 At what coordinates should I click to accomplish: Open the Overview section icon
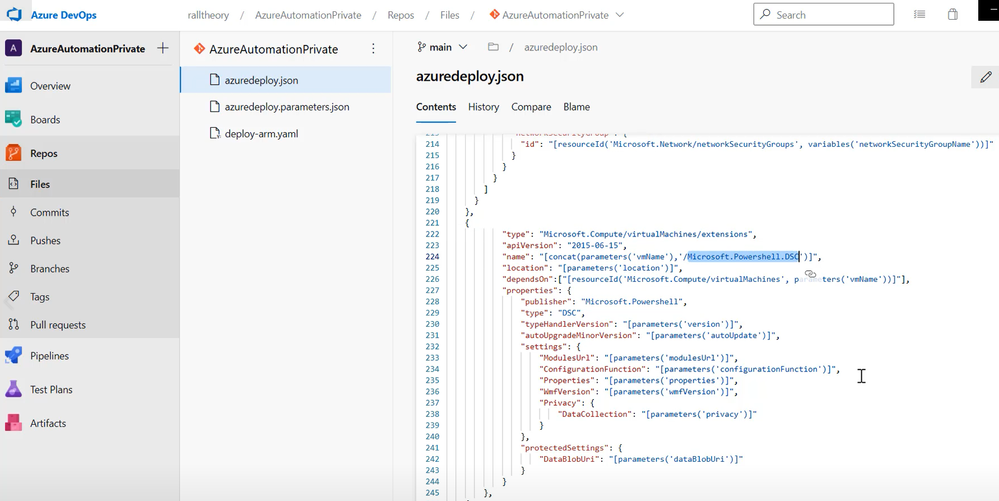[13, 85]
